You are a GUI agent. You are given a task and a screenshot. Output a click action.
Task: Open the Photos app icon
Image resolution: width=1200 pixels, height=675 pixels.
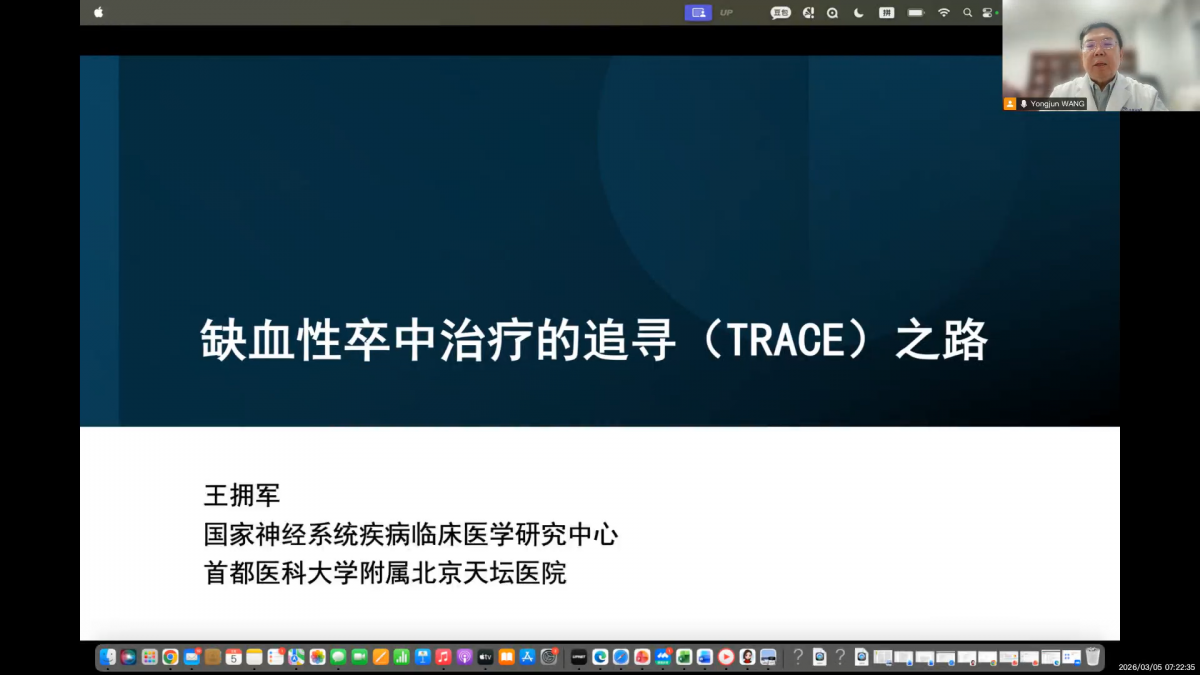coord(317,657)
